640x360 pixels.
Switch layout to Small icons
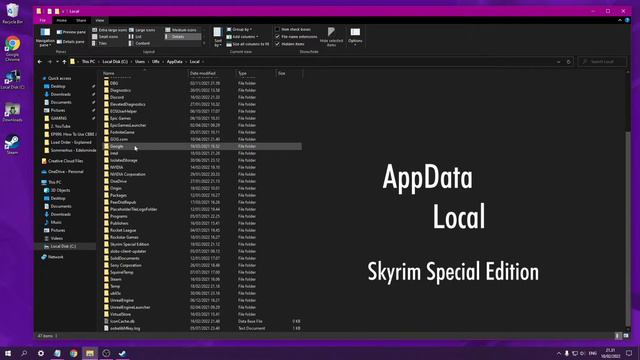105,37
